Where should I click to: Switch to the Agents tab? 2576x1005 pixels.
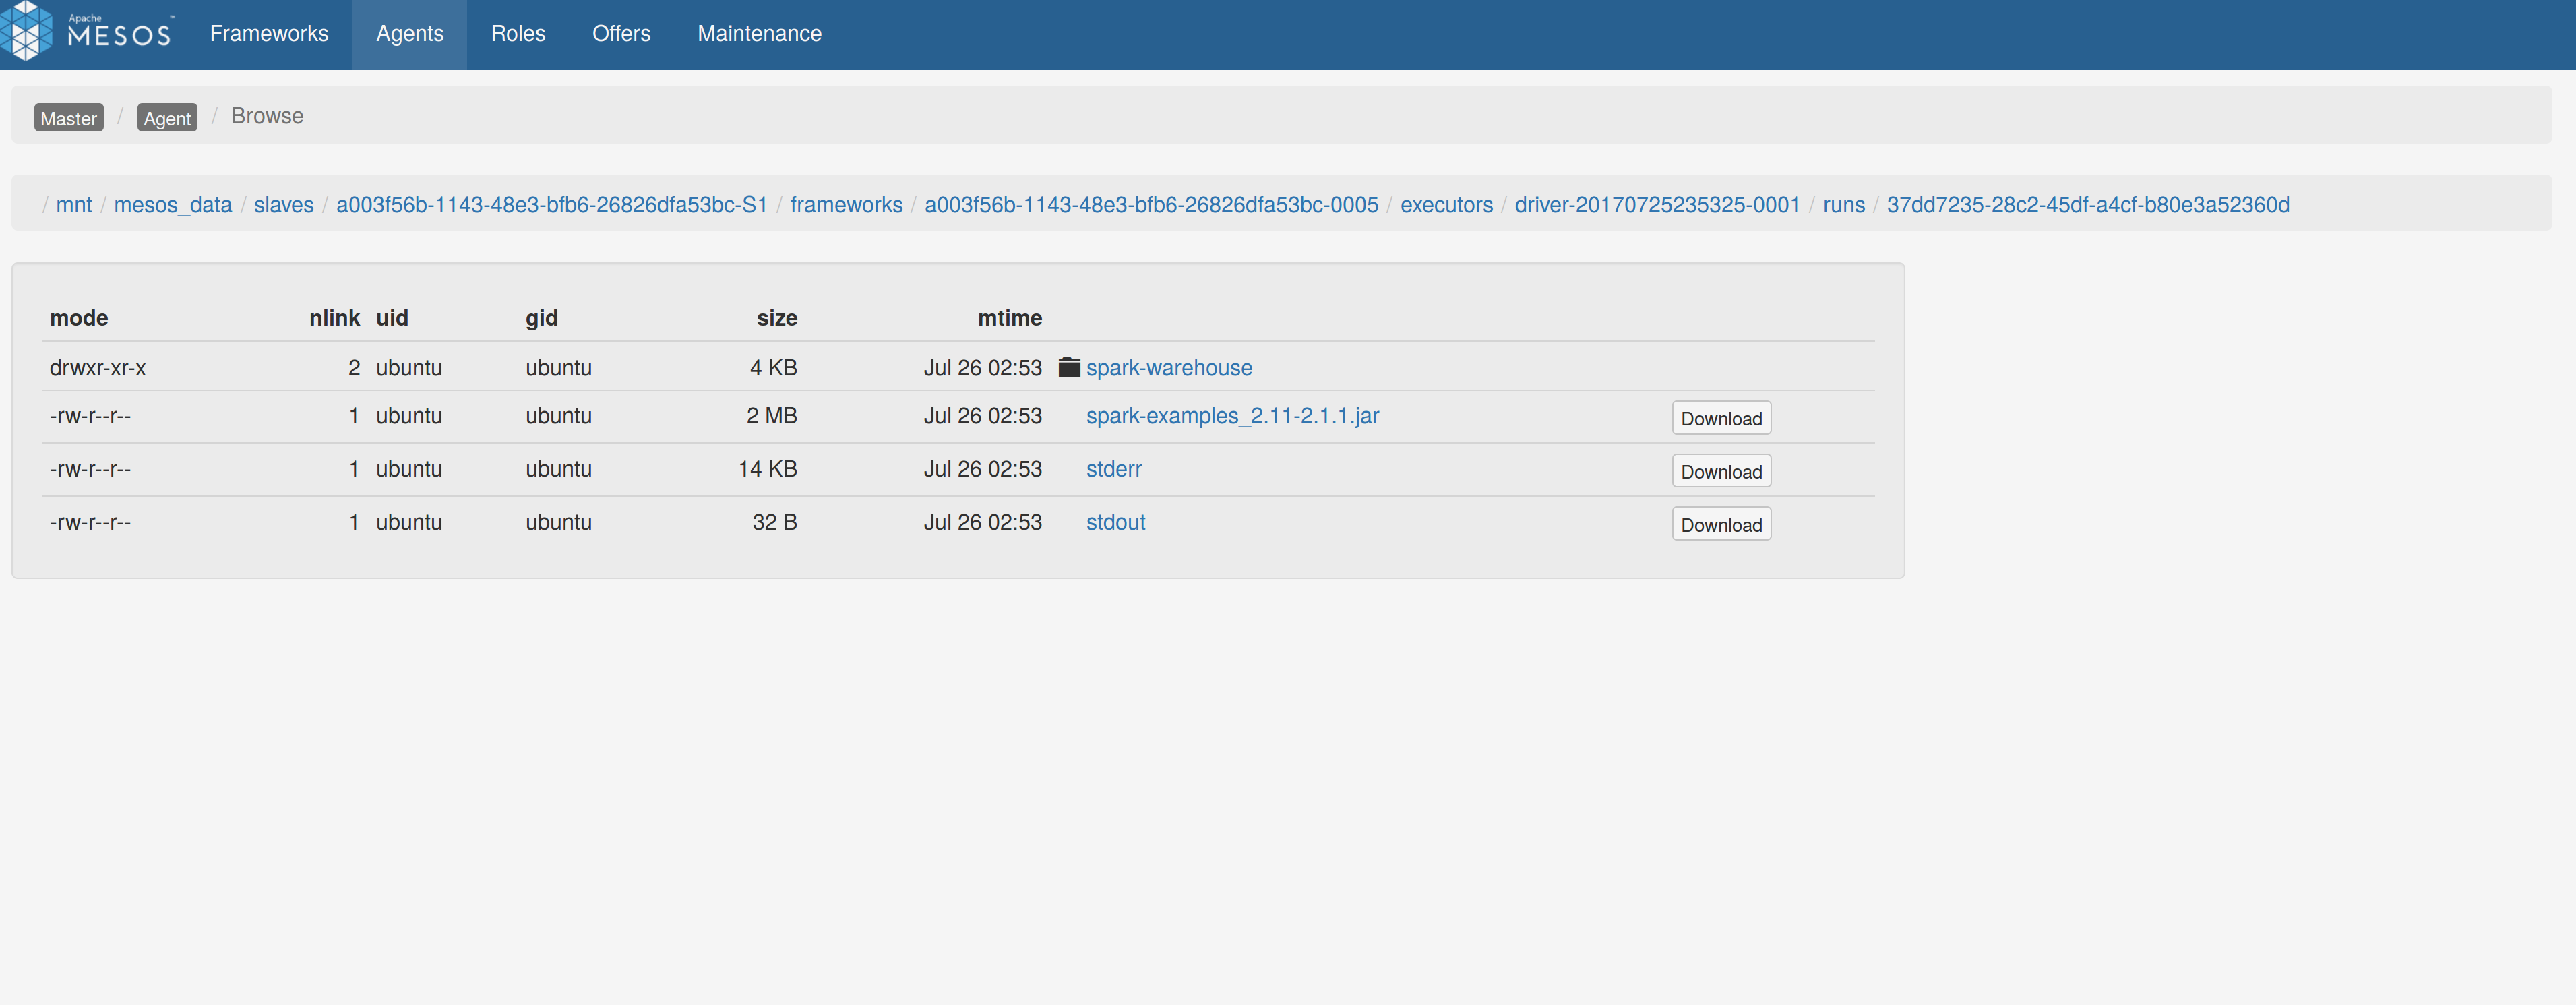(x=410, y=34)
